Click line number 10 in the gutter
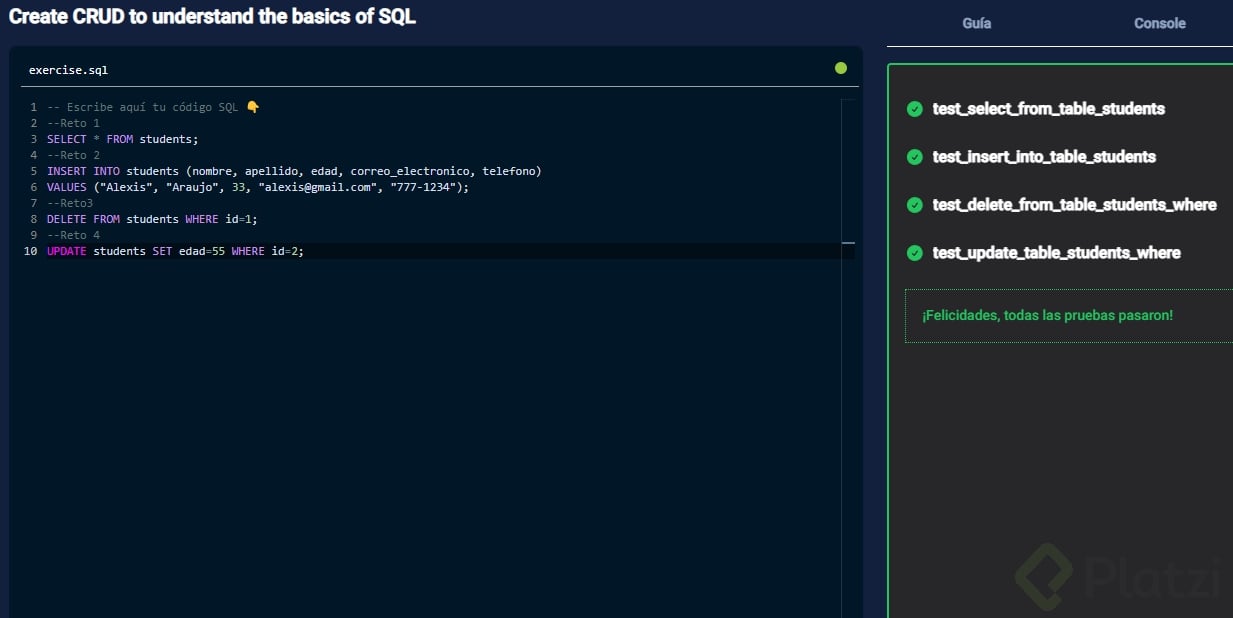This screenshot has width=1233, height=618. tap(30, 251)
